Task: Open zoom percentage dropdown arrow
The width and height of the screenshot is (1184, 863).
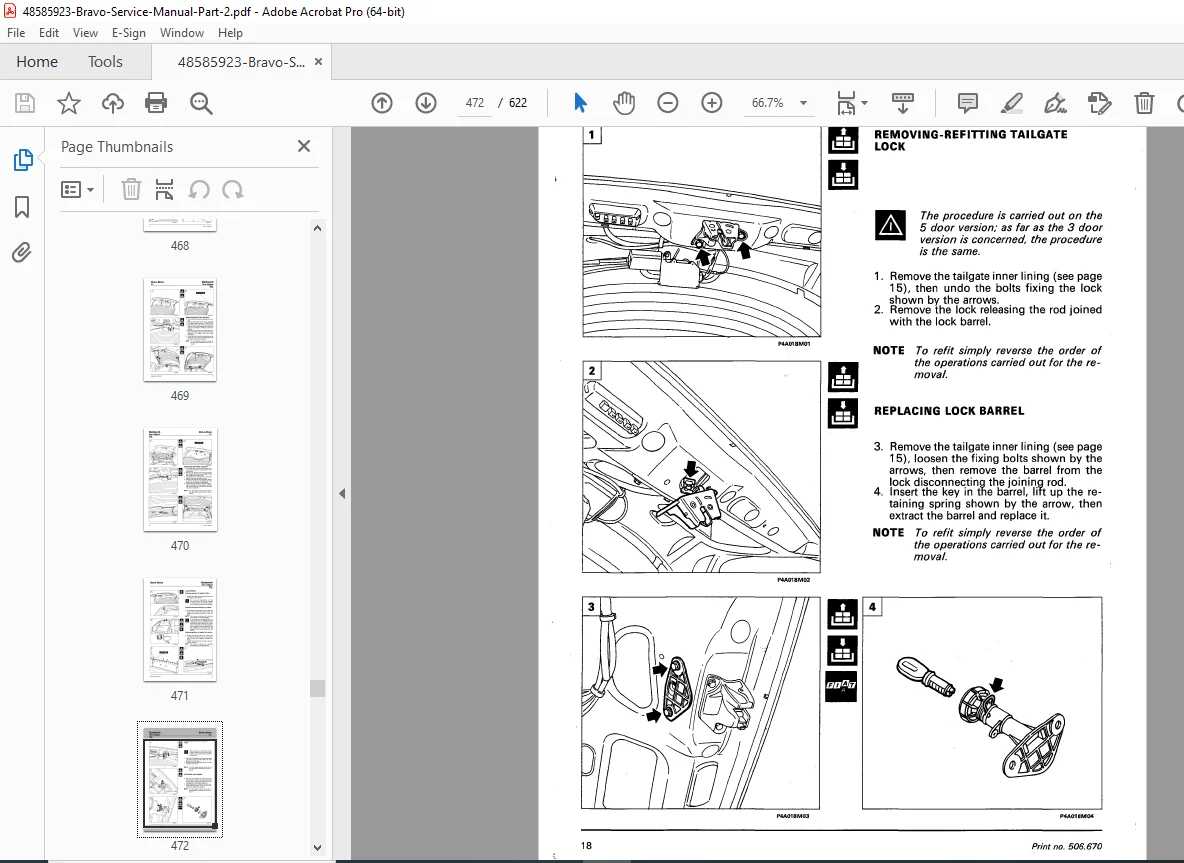Action: 803,103
